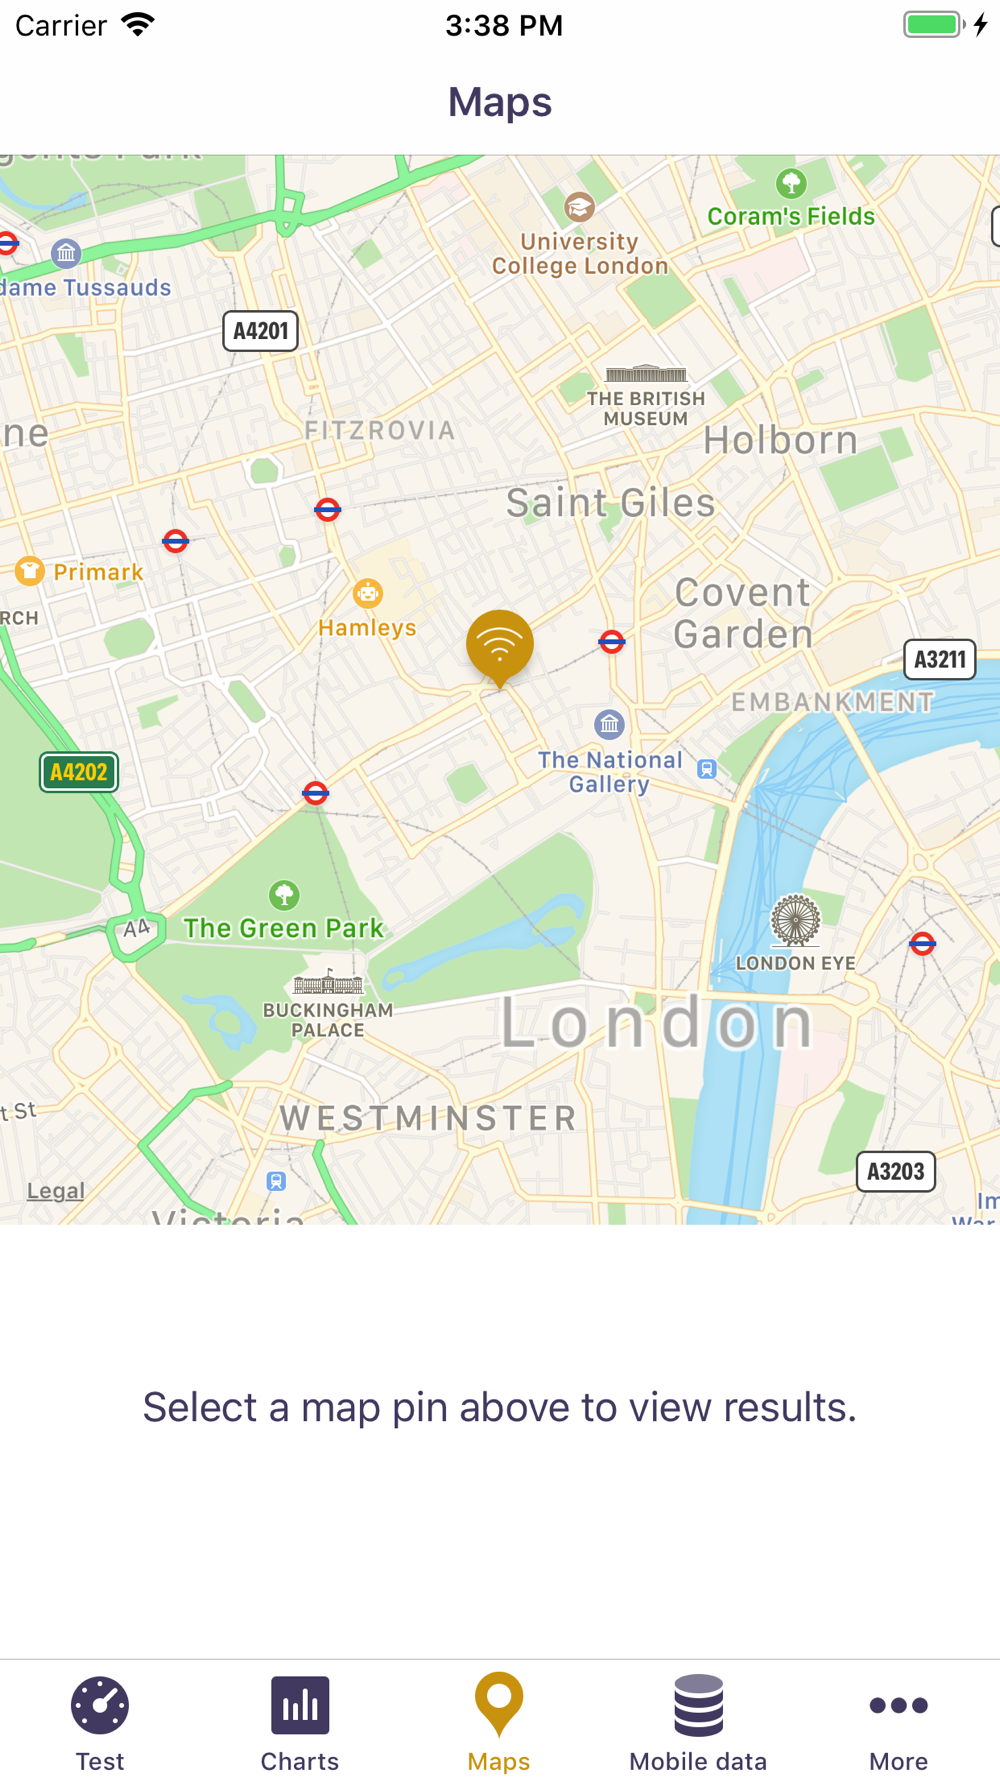Click the A4201 road badge

click(x=260, y=331)
